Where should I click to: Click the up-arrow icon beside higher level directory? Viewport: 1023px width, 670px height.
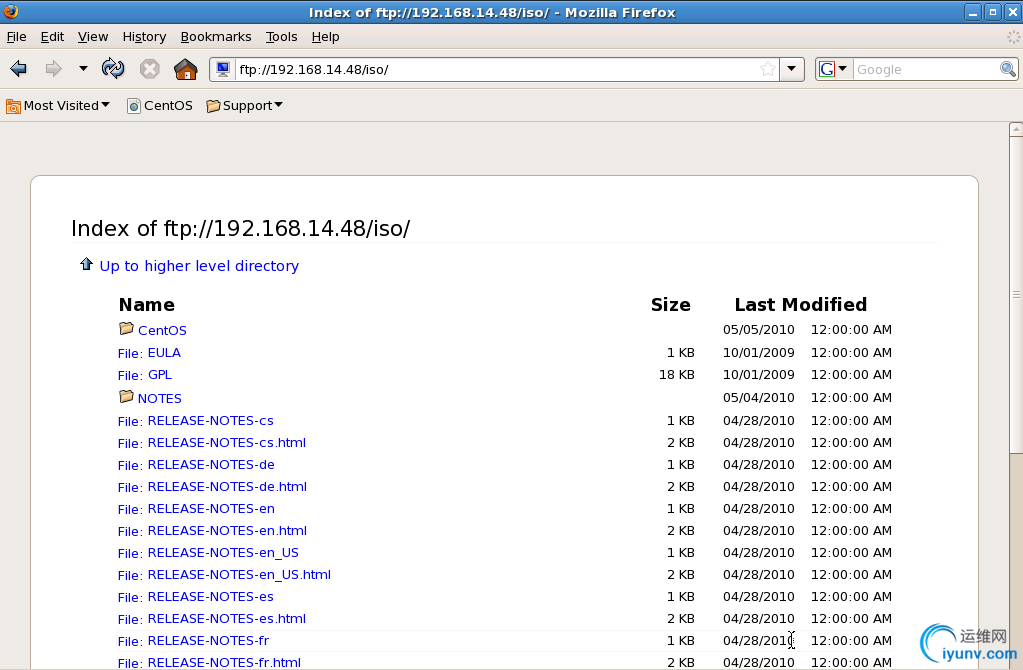86,264
